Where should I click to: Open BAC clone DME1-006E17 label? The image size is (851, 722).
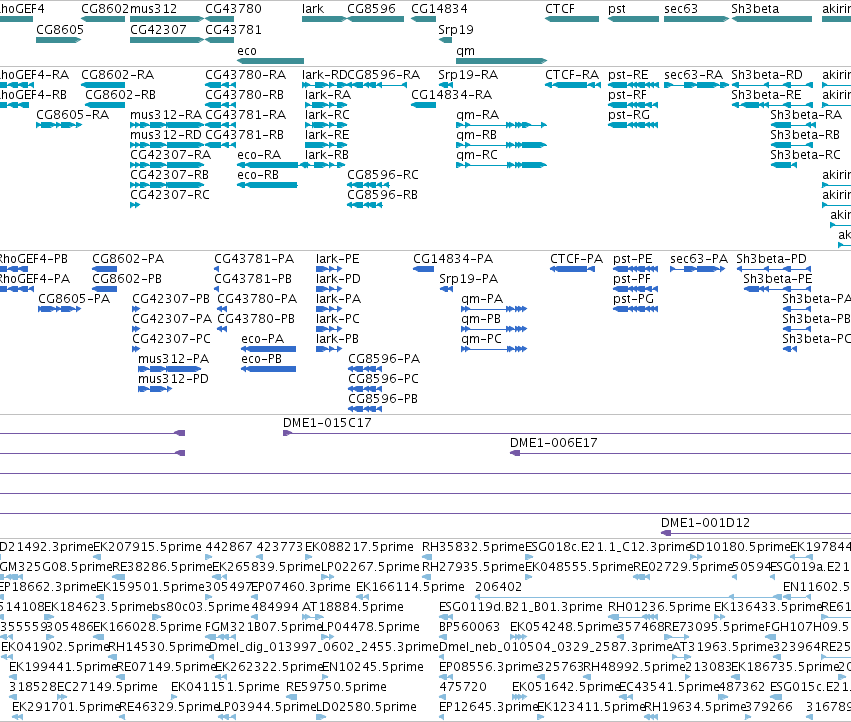pyautogui.click(x=554, y=443)
